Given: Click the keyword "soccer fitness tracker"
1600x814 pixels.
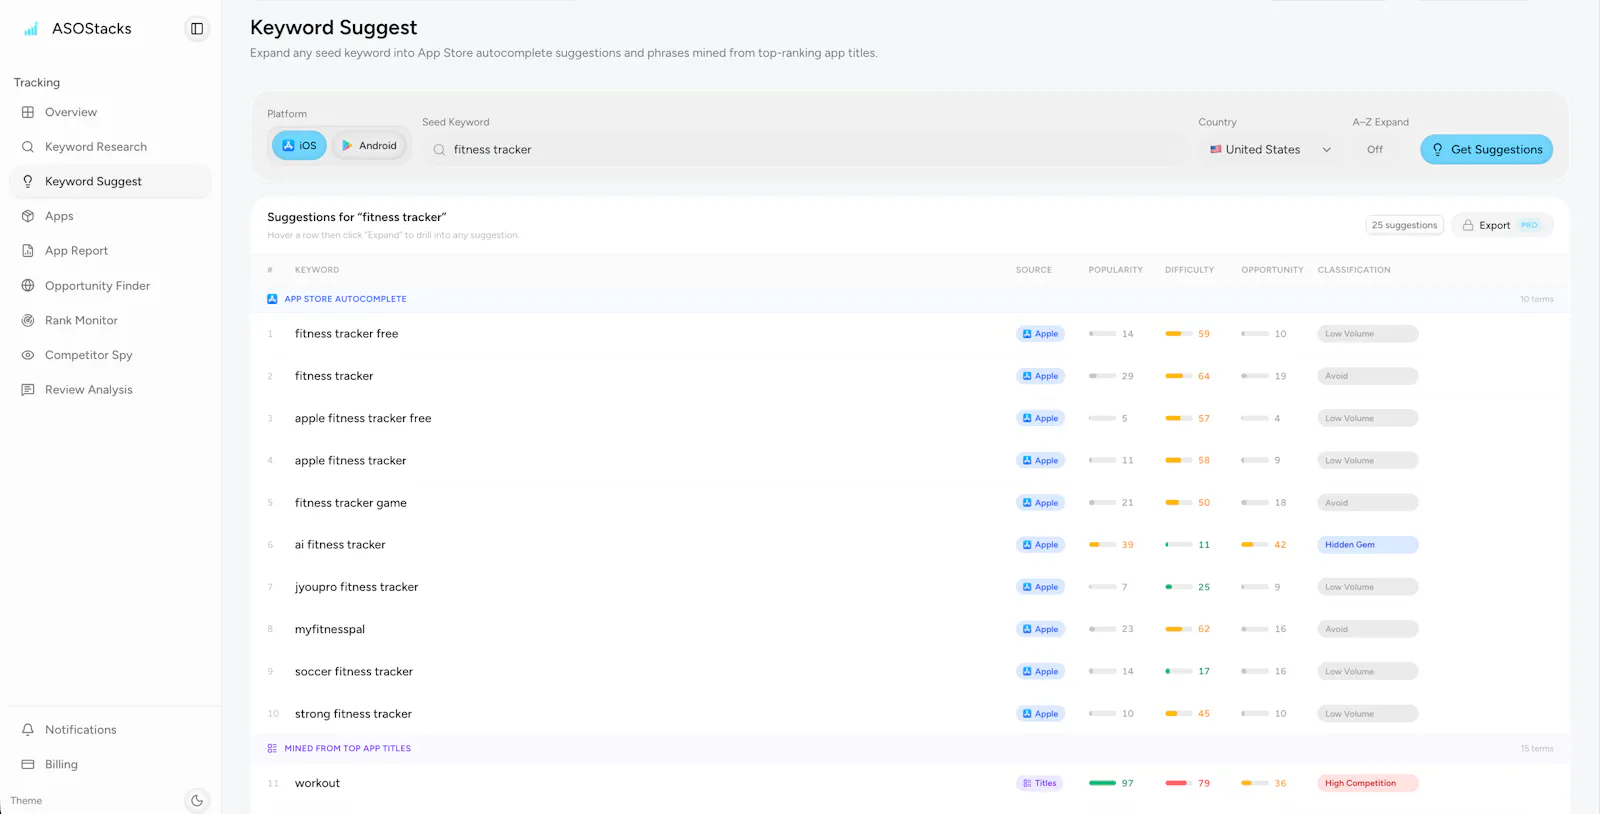Looking at the screenshot, I should 353,672.
